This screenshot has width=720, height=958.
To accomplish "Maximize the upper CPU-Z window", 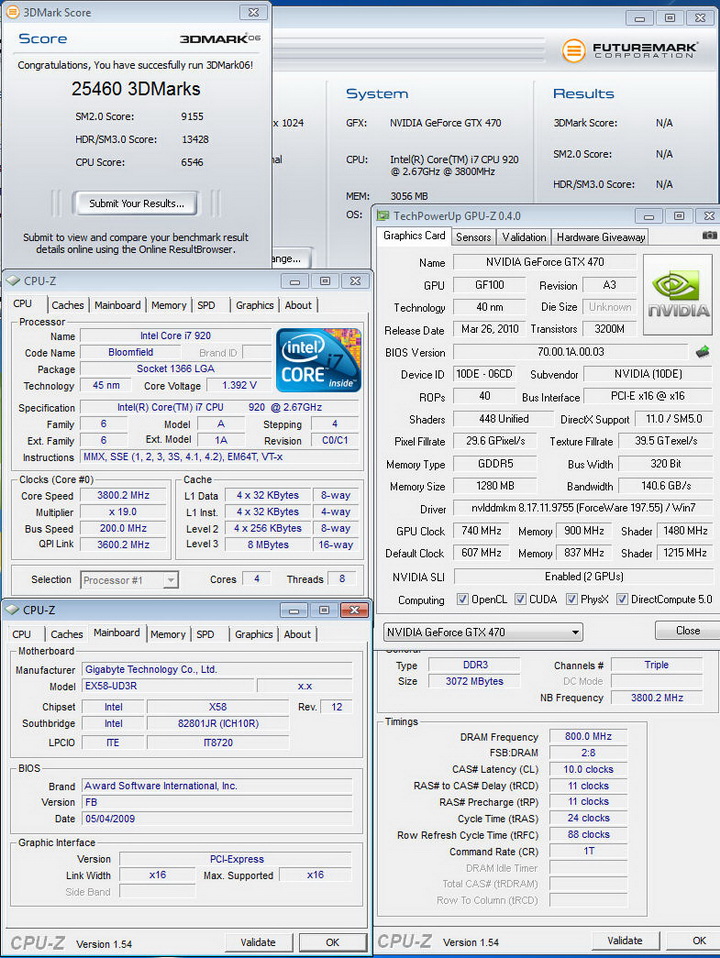I will click(x=325, y=281).
